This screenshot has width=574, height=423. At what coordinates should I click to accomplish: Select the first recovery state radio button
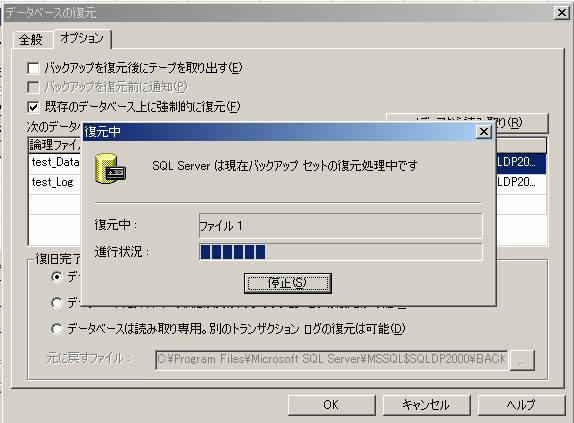coord(57,277)
